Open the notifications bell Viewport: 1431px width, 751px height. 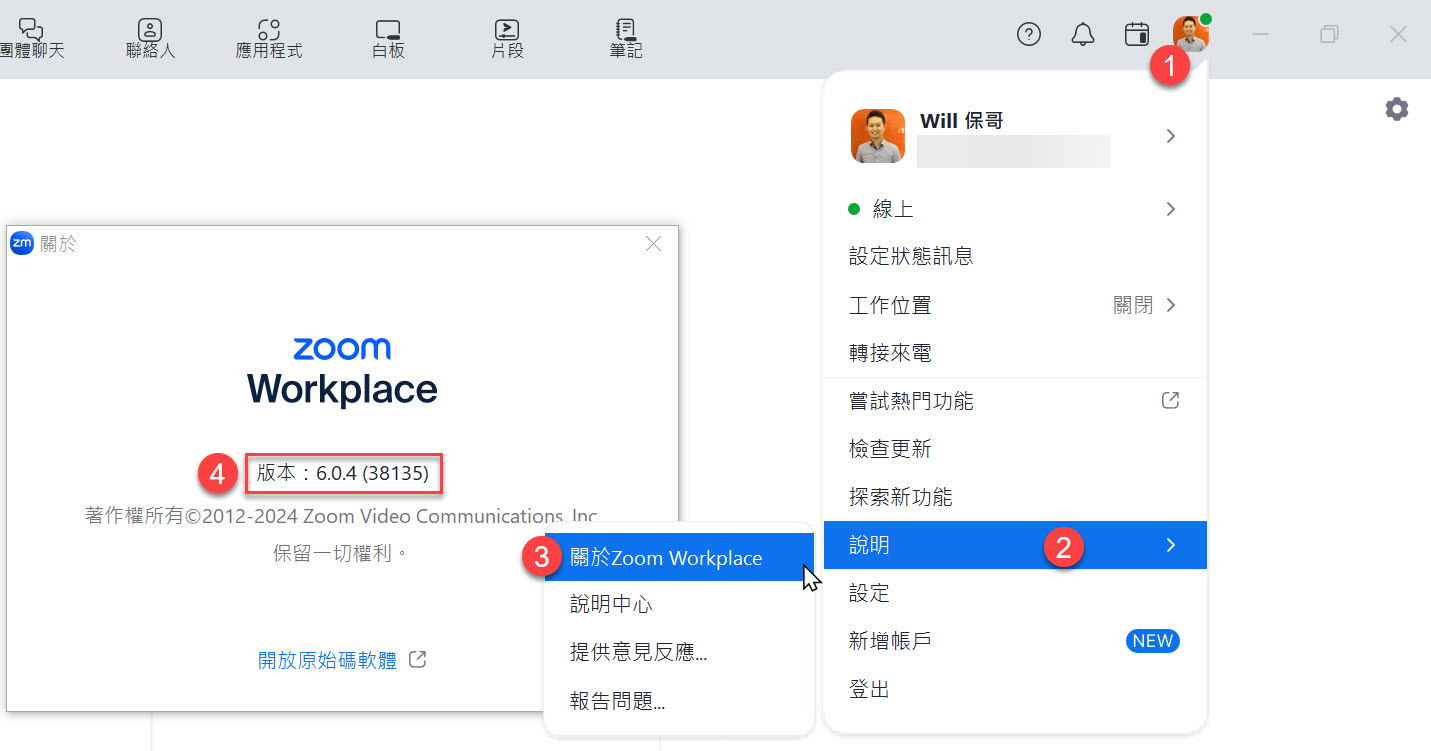(x=1083, y=34)
